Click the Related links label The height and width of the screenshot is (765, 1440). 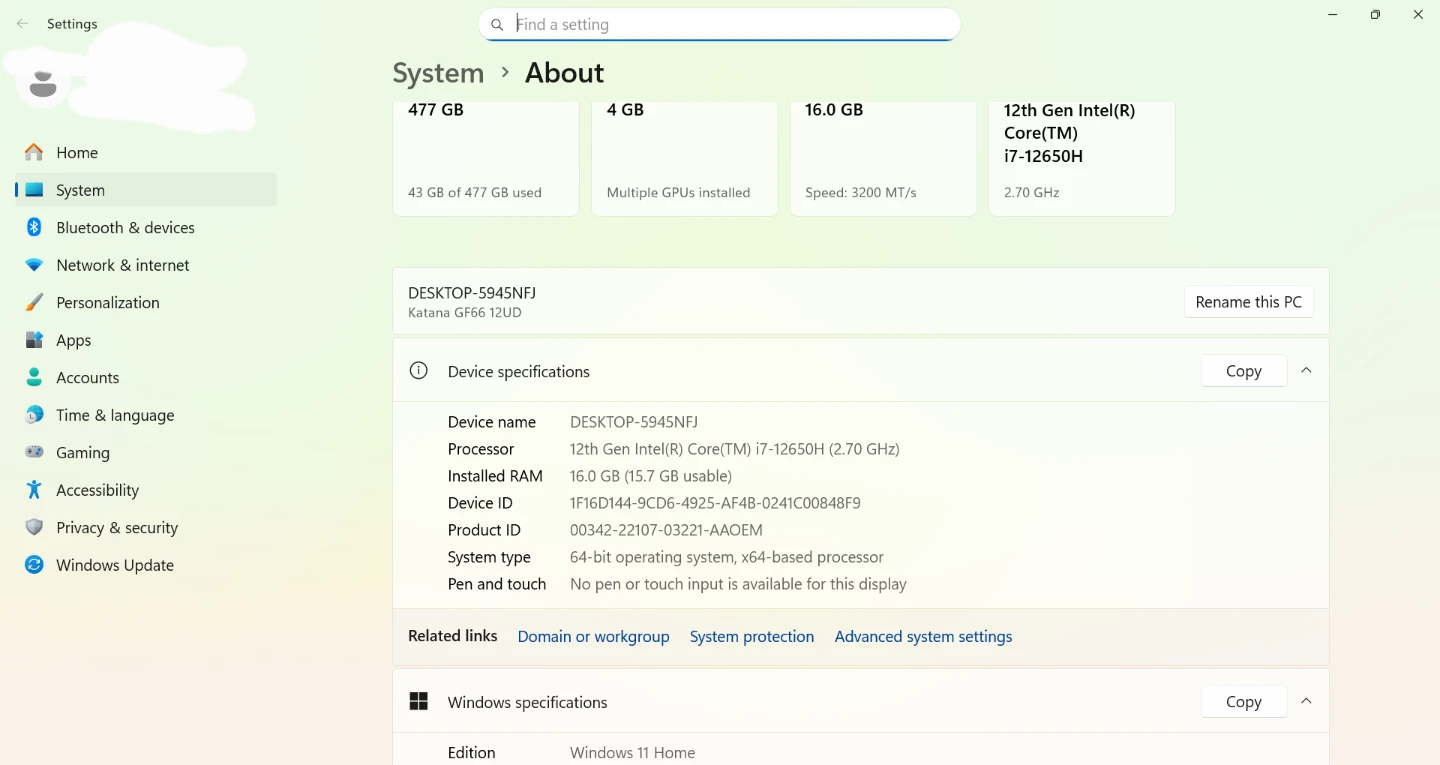click(453, 636)
